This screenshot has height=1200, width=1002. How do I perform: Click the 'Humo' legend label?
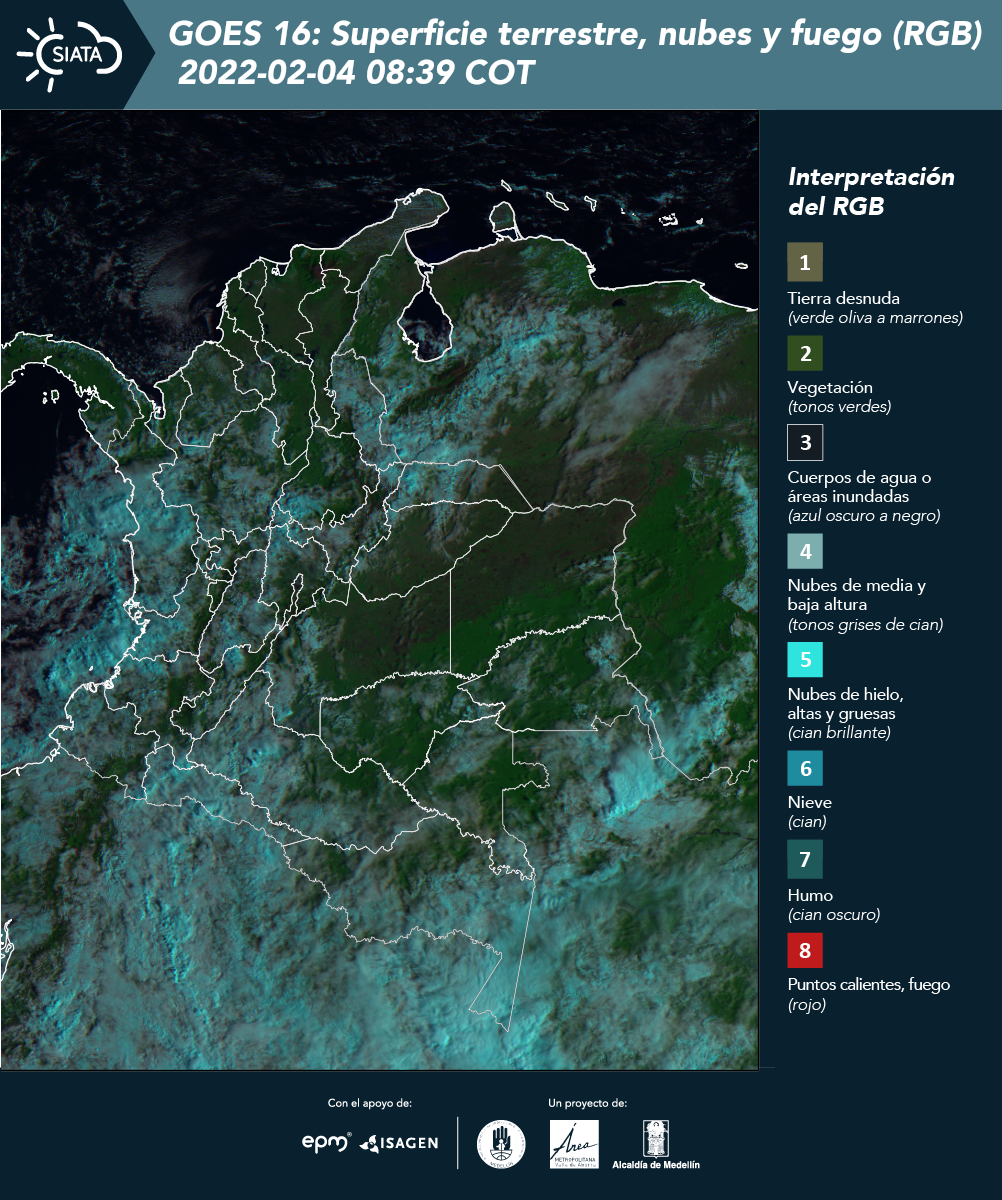[810, 895]
